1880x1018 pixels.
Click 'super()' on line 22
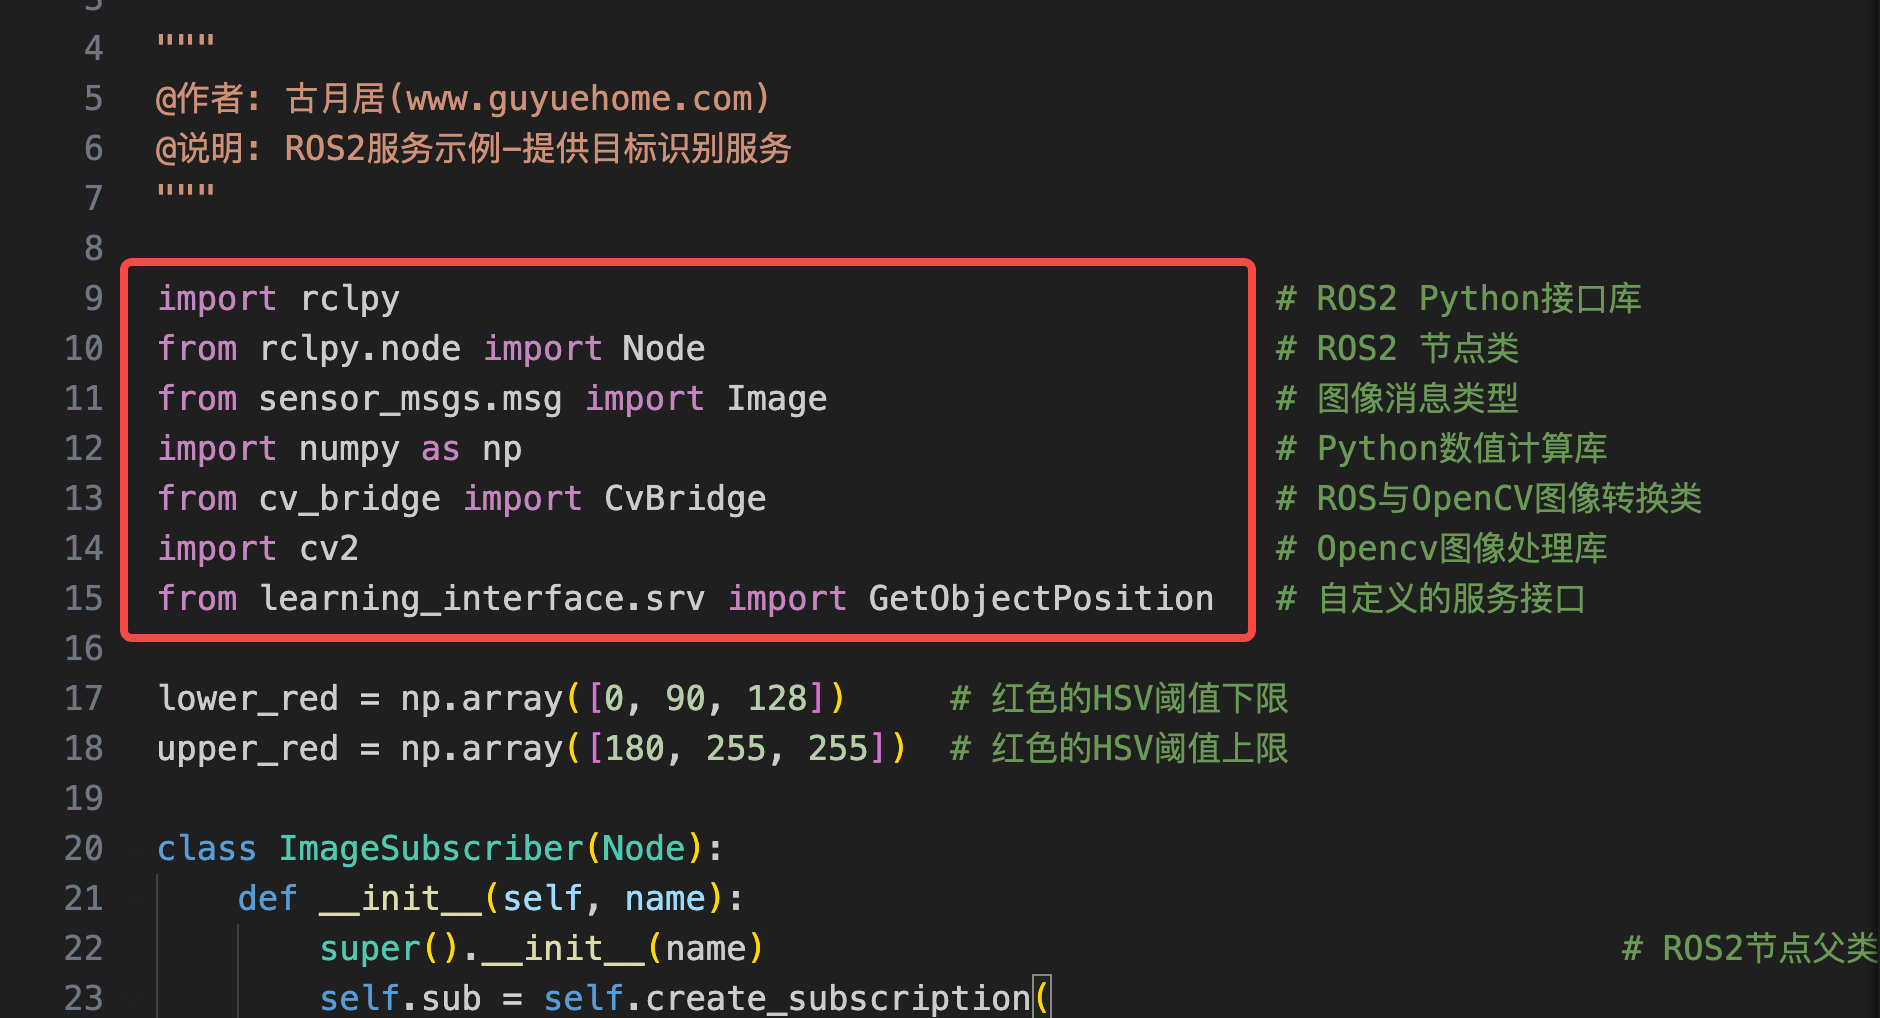pyautogui.click(x=390, y=949)
